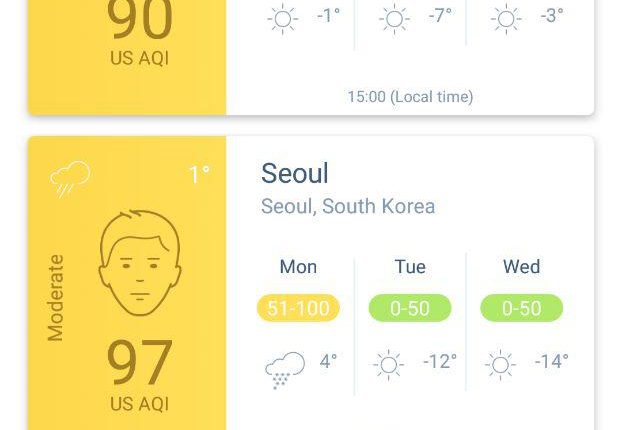Tap Monday's snow cloud forecast icon
The image size is (622, 430).
point(284,370)
